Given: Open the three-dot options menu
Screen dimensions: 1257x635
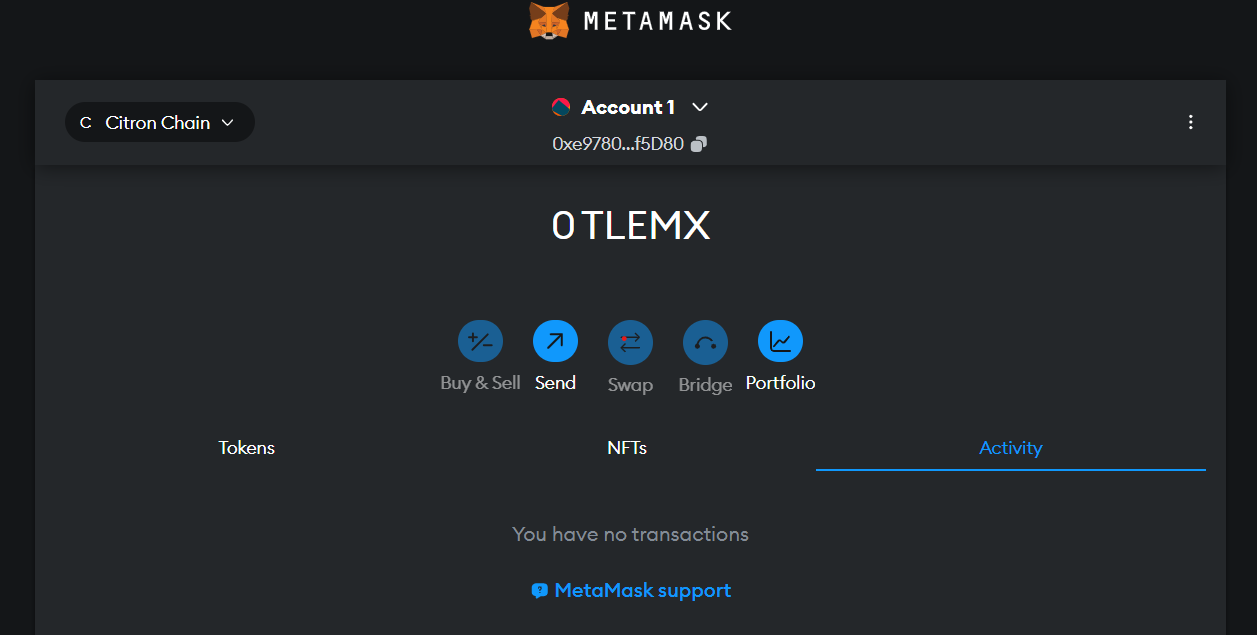Looking at the screenshot, I should (x=1191, y=122).
